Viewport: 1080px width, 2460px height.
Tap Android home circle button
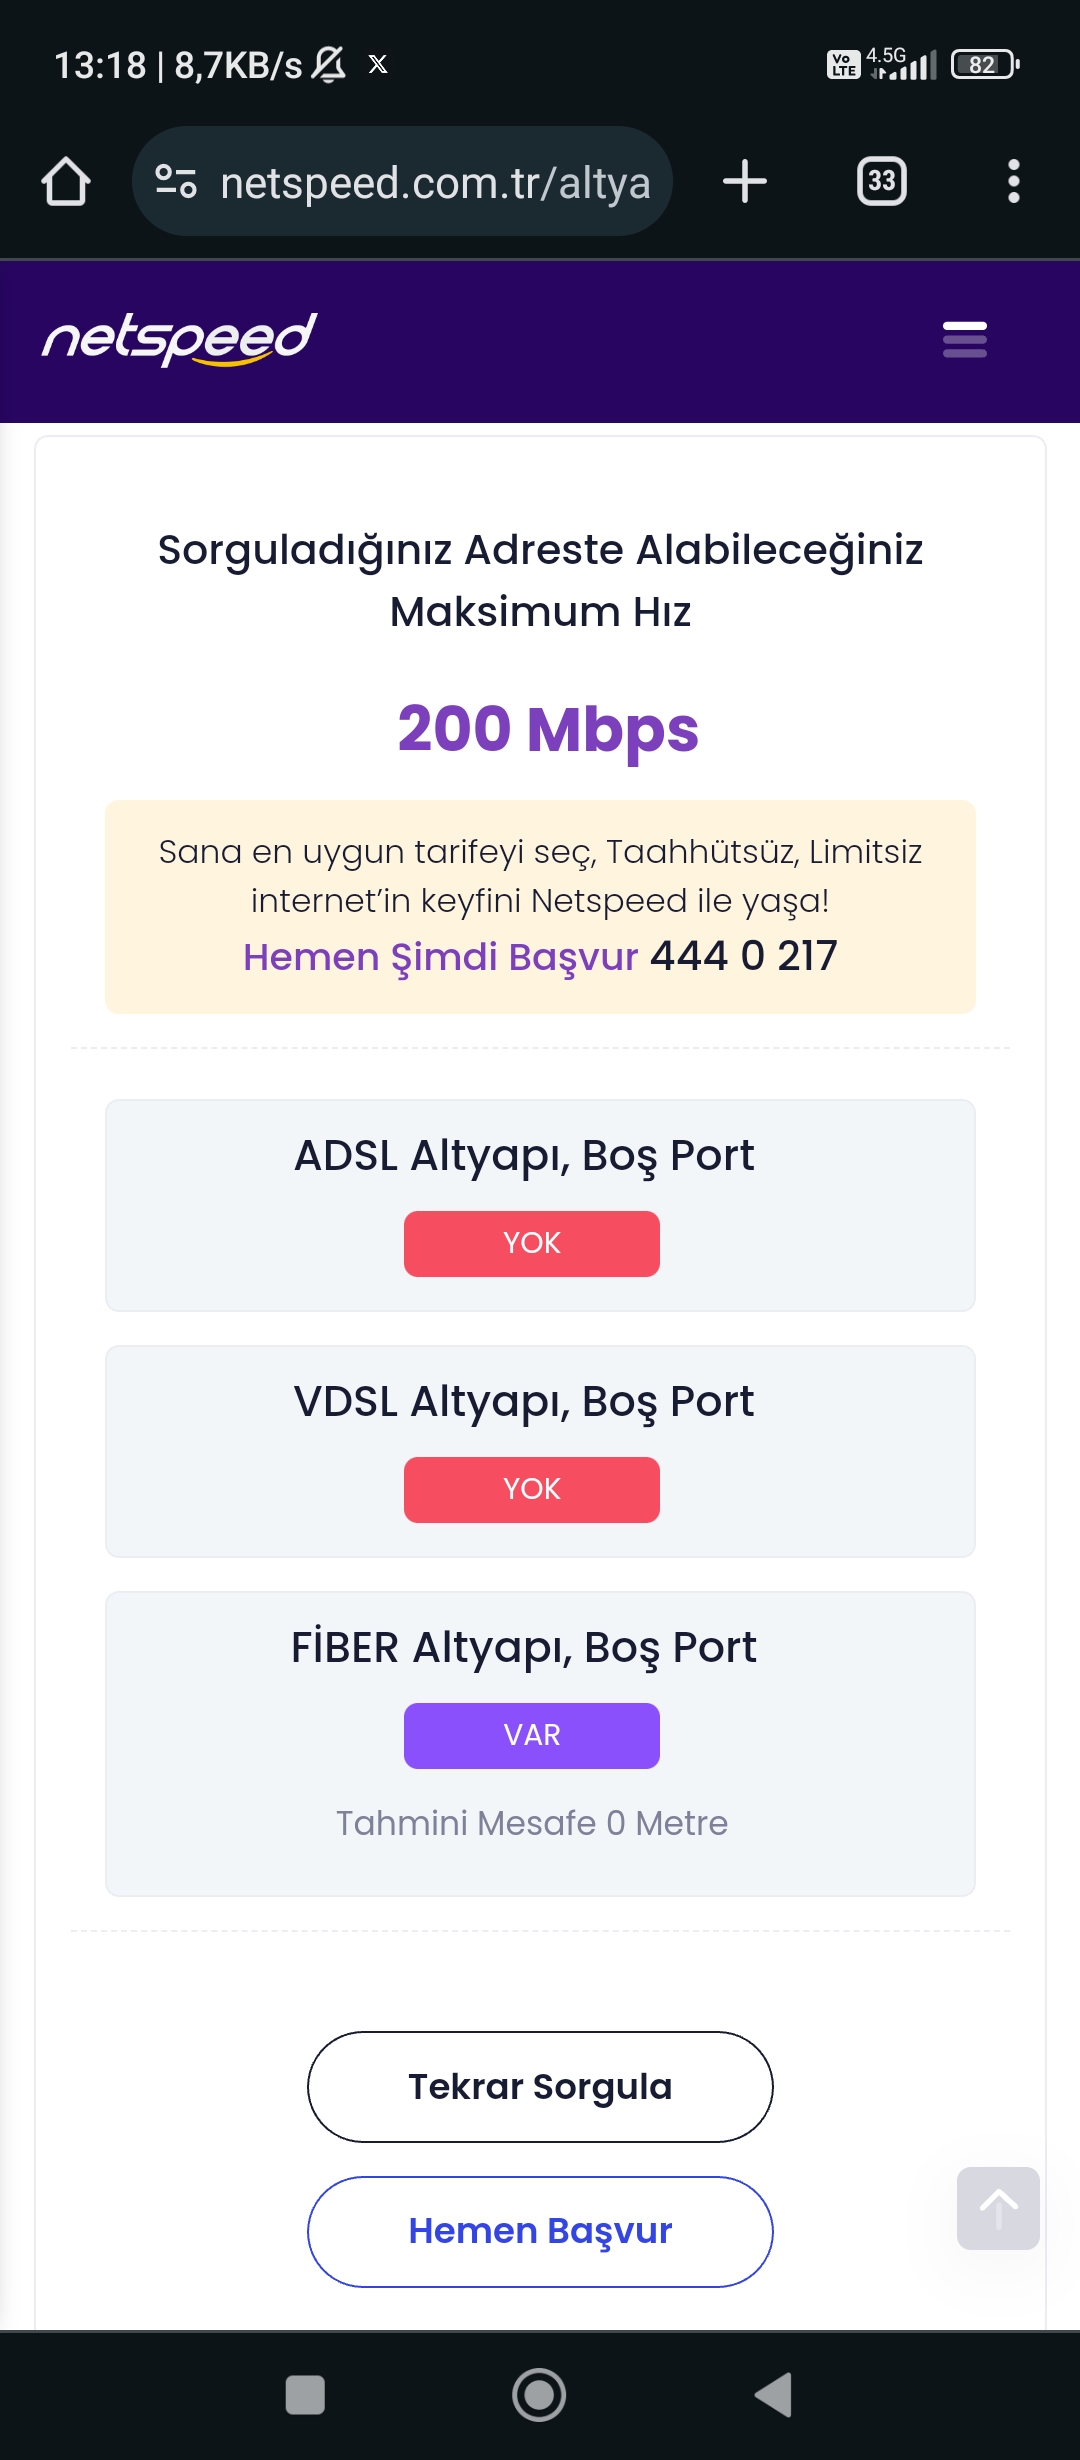[x=539, y=2395]
